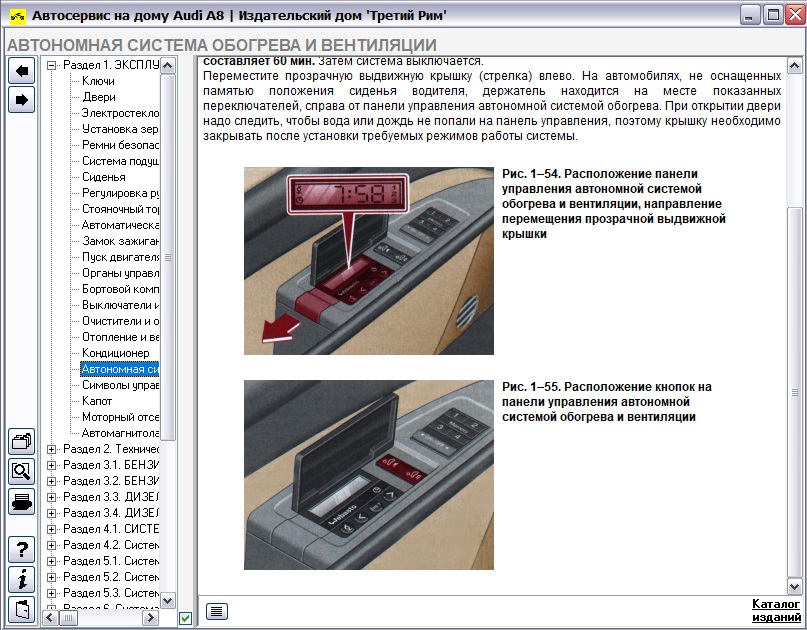Exit using the door icon
Image resolution: width=807 pixels, height=630 pixels.
point(22,609)
